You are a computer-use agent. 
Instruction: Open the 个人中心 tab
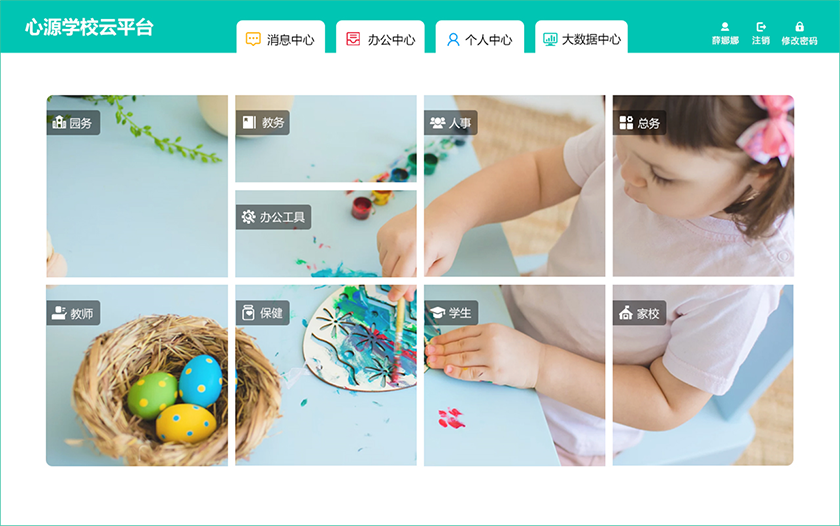pos(480,37)
